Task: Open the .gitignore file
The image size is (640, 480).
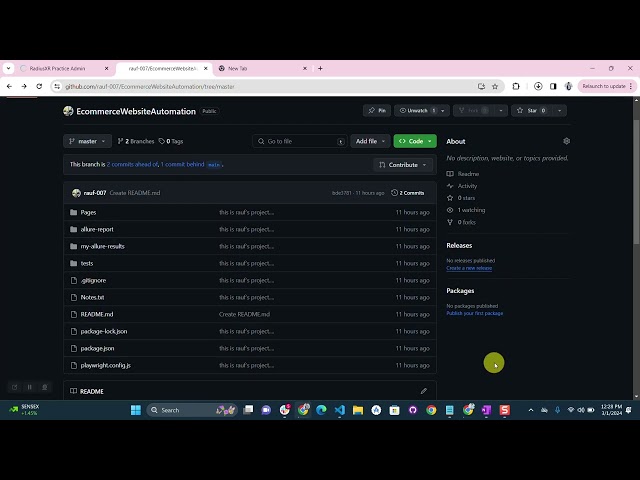Action: (93, 280)
